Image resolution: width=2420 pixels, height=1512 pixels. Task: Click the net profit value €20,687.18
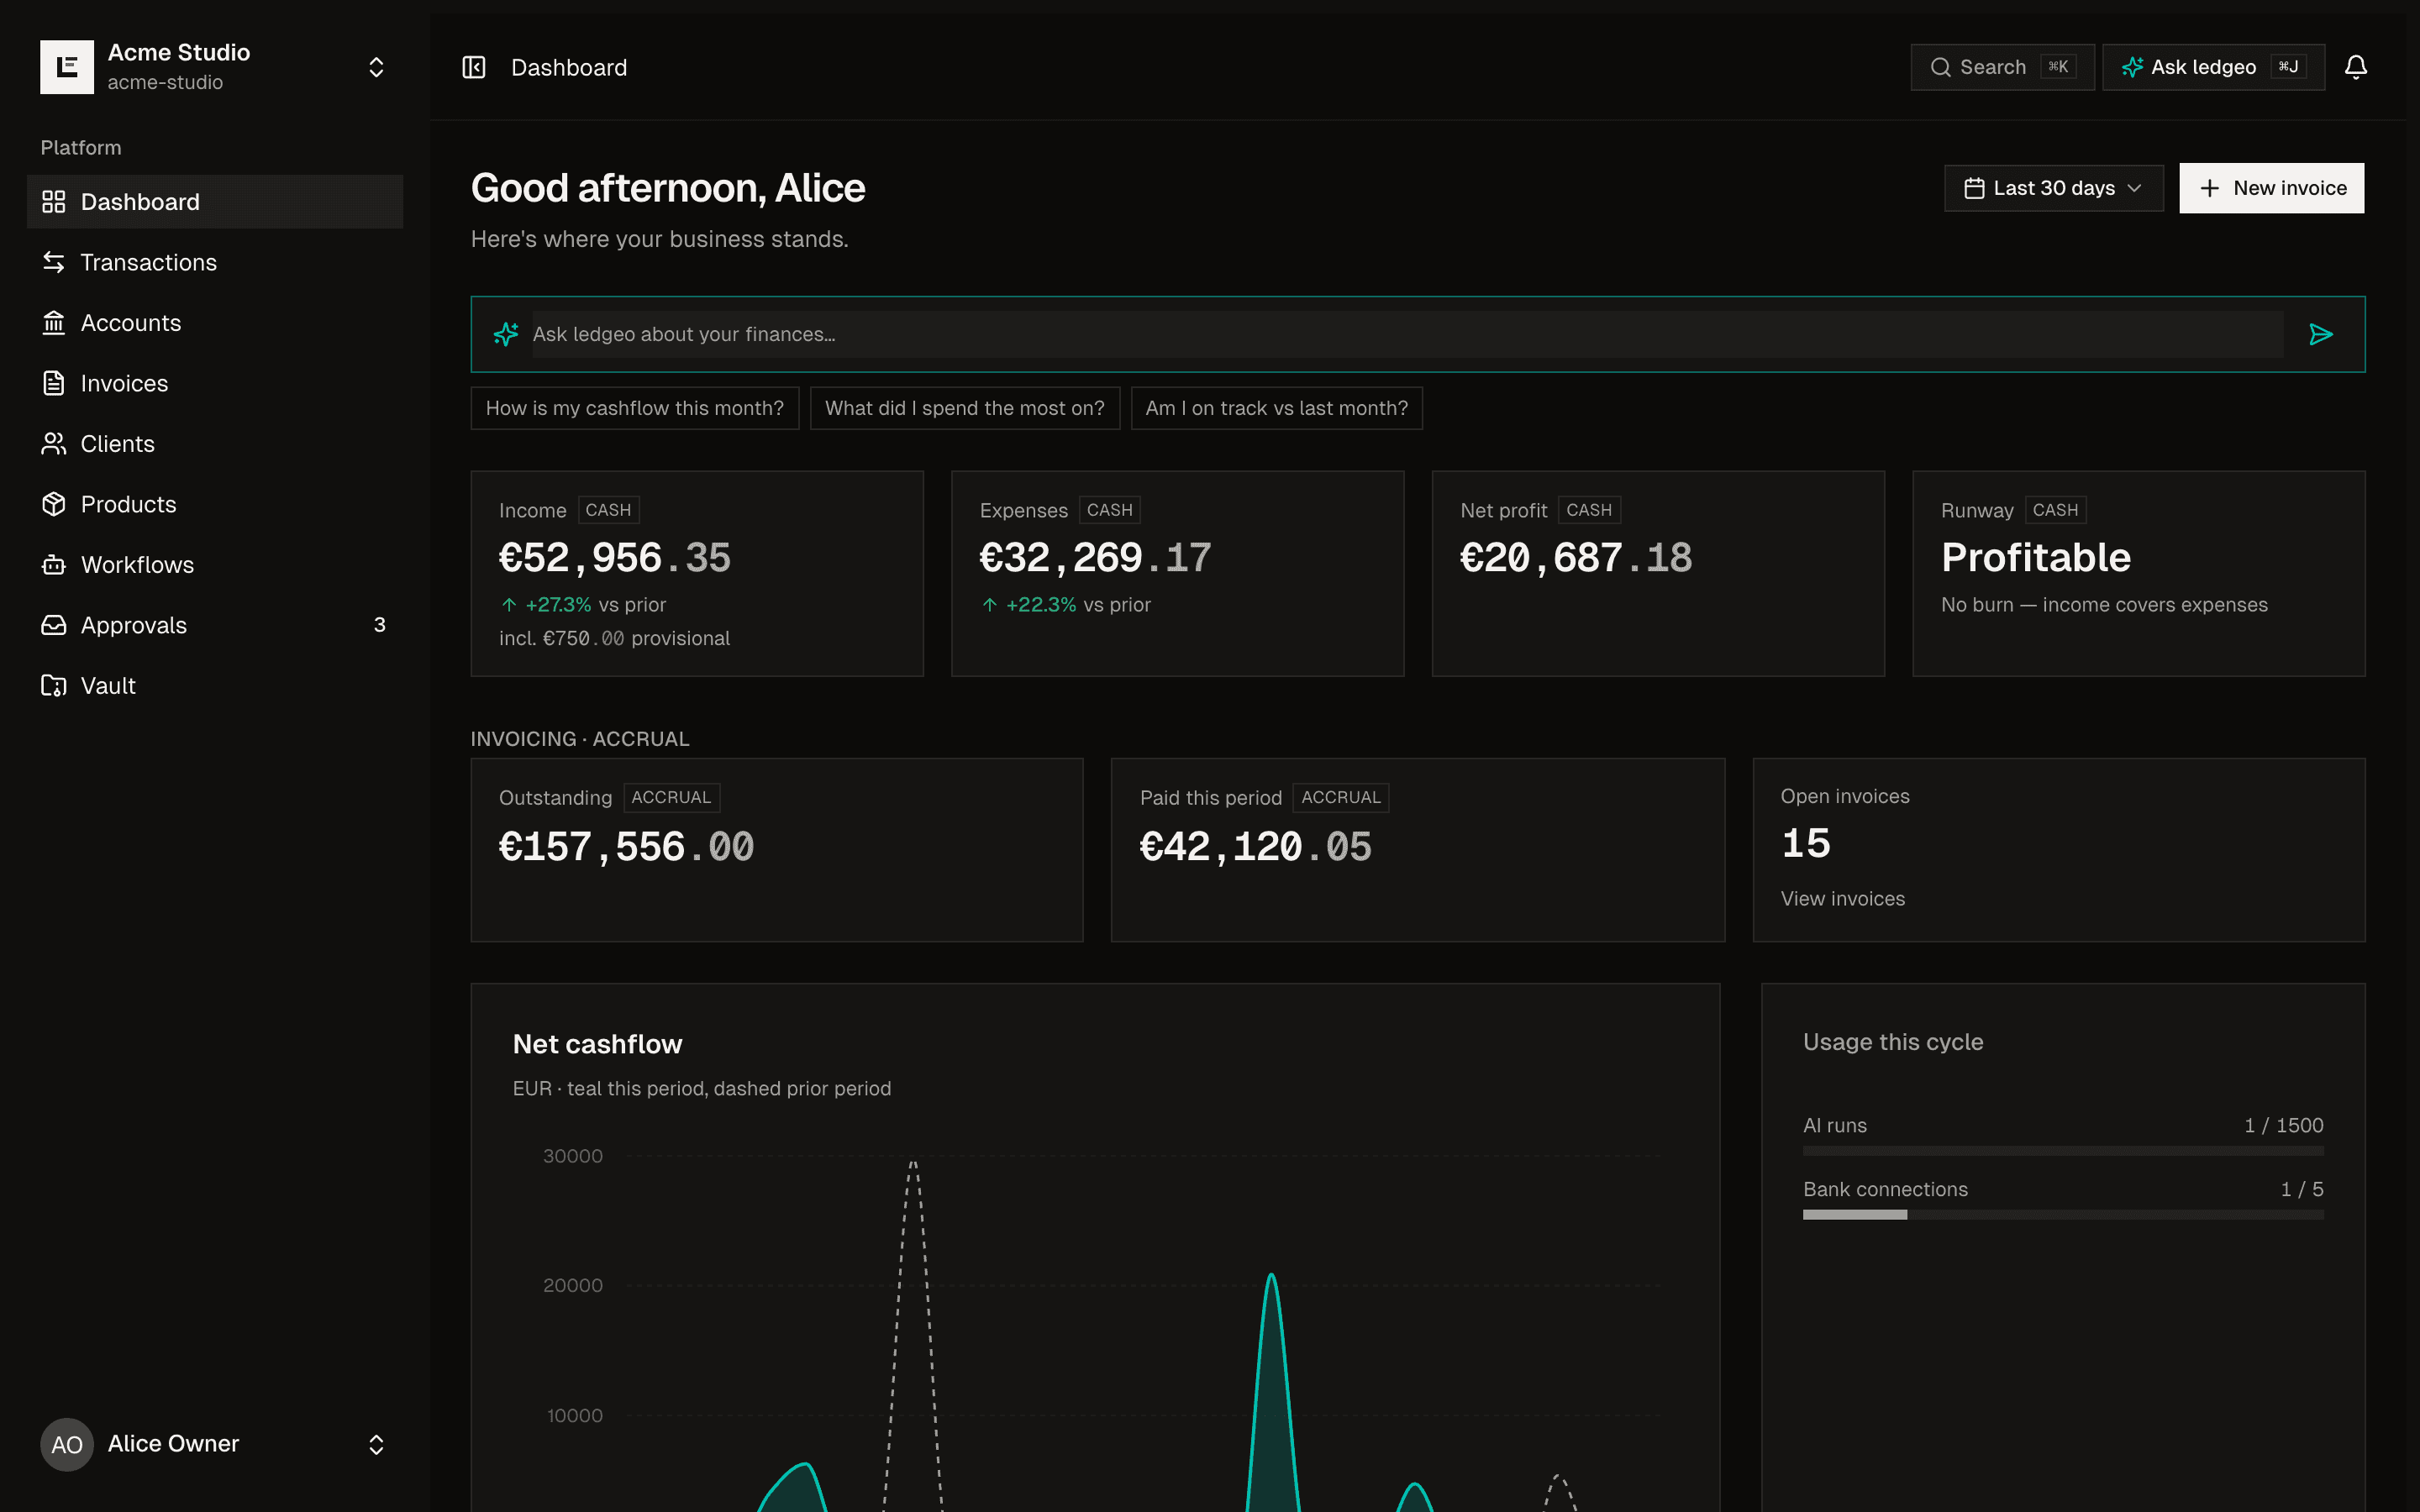tap(1576, 558)
